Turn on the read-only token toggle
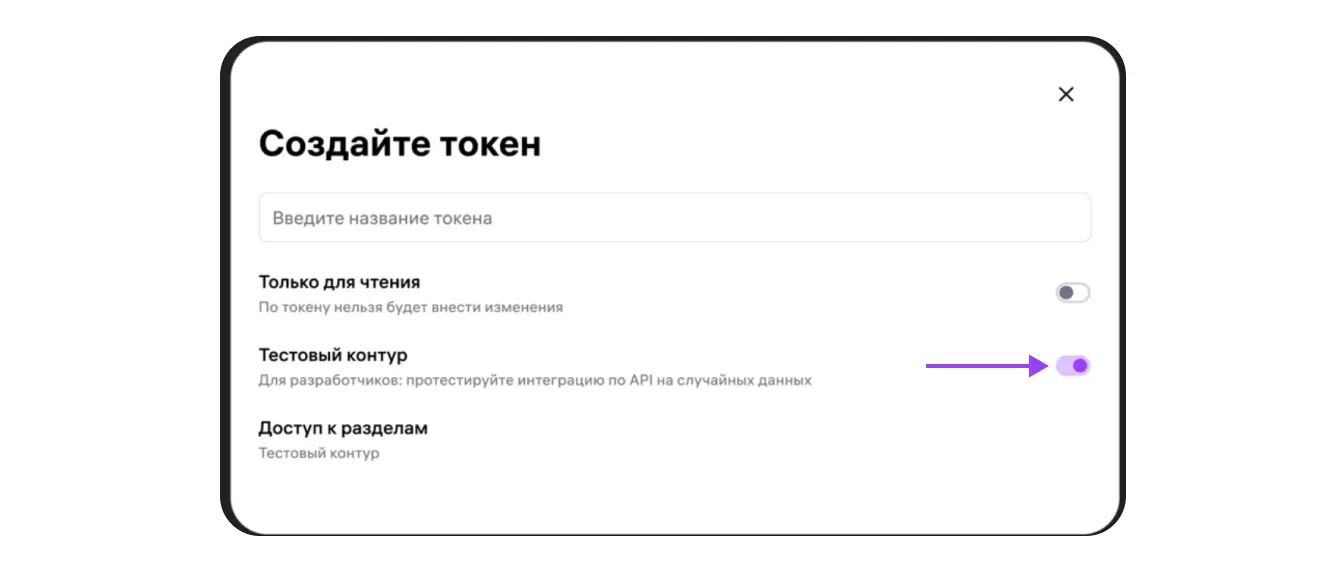The height and width of the screenshot is (572, 1344). point(1073,293)
